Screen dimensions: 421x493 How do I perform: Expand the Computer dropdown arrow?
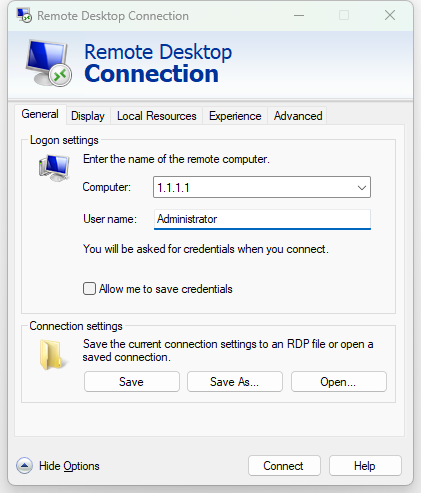(362, 188)
